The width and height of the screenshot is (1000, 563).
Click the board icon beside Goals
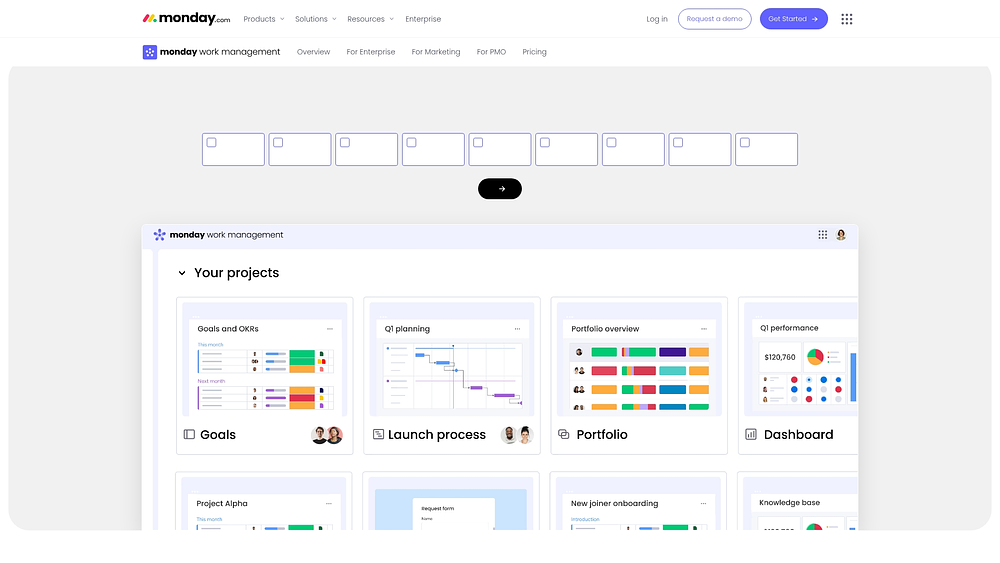click(189, 434)
